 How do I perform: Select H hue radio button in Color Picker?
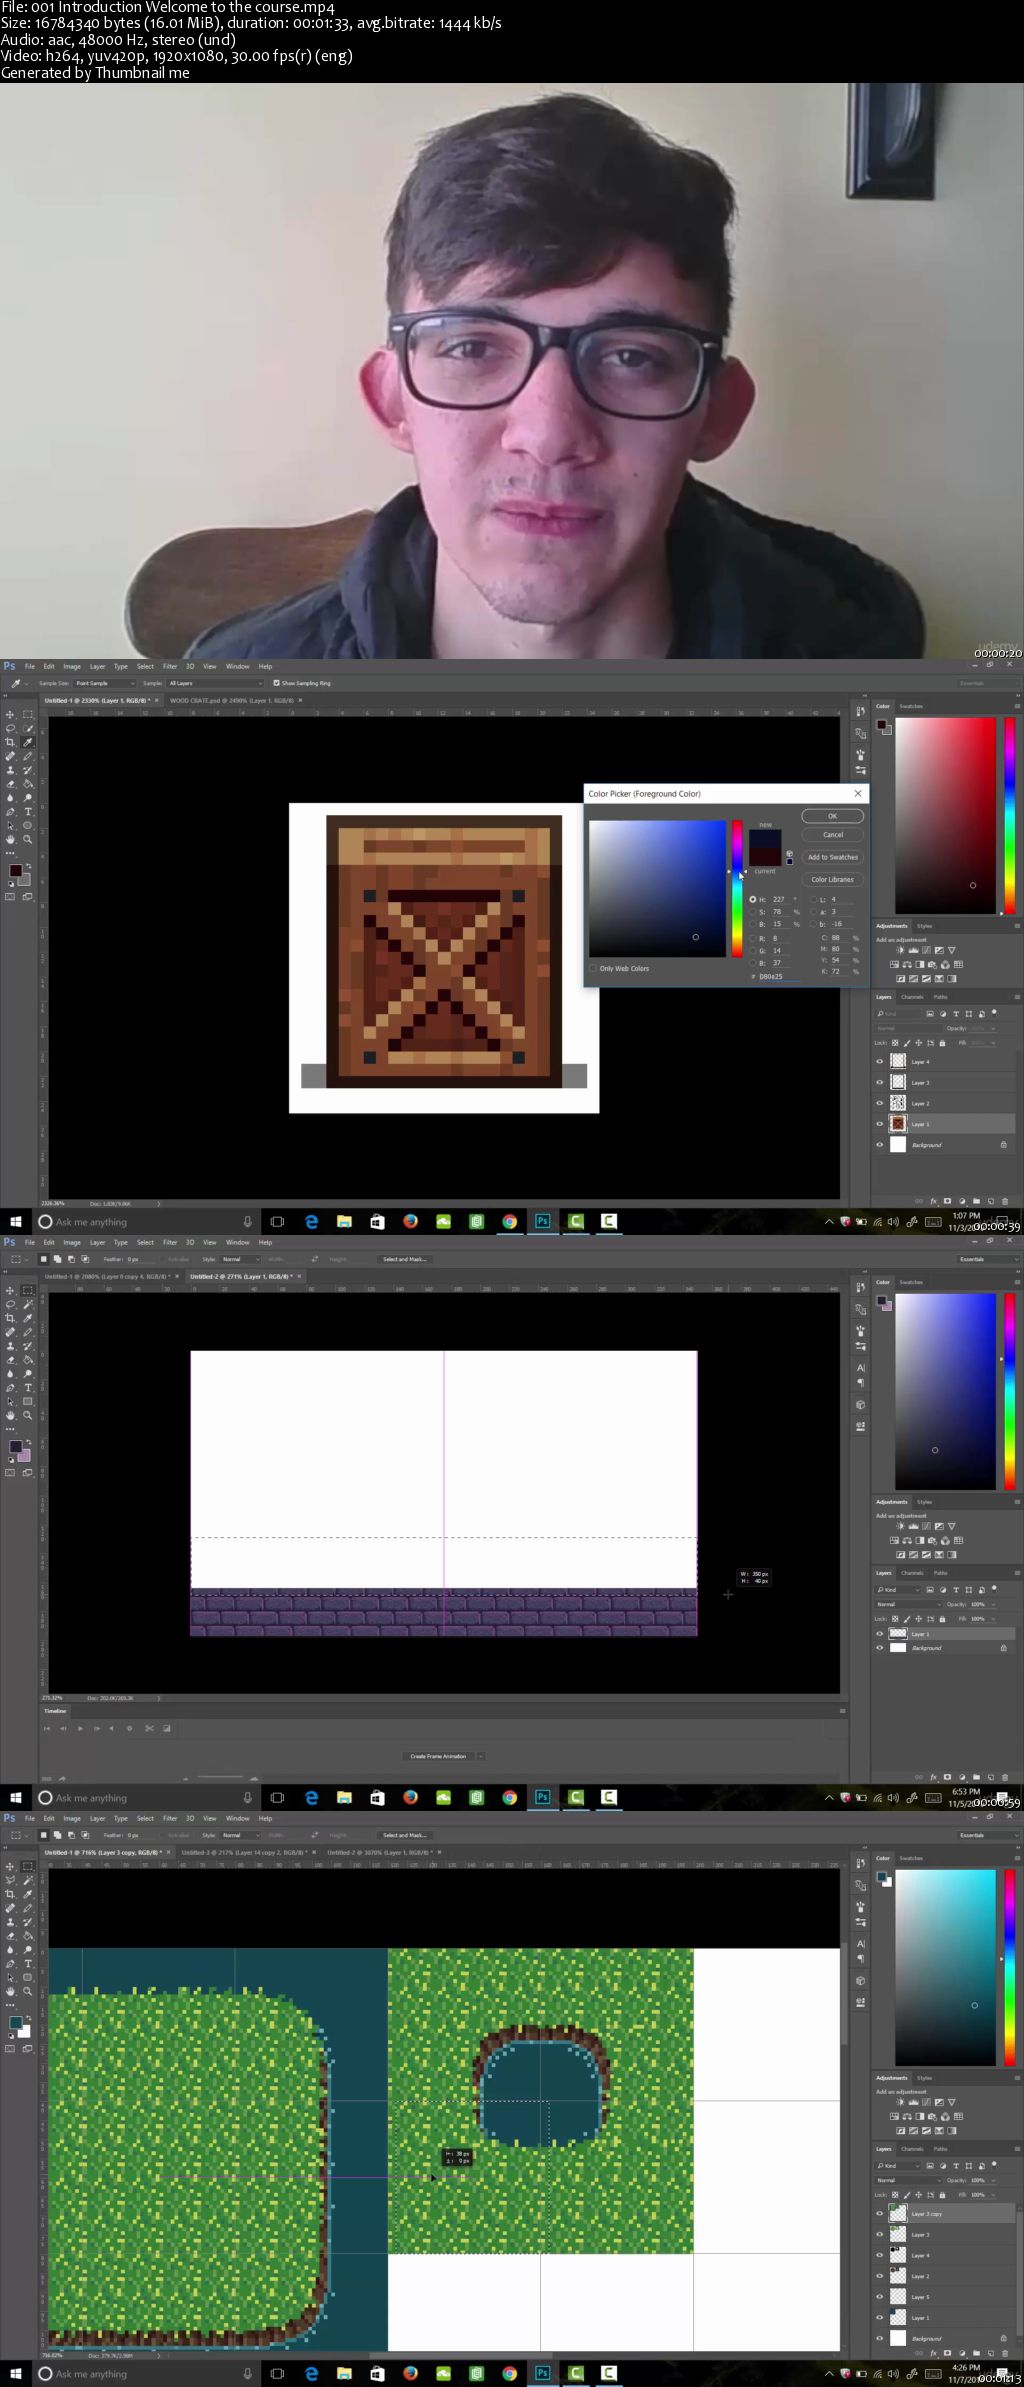[x=752, y=899]
